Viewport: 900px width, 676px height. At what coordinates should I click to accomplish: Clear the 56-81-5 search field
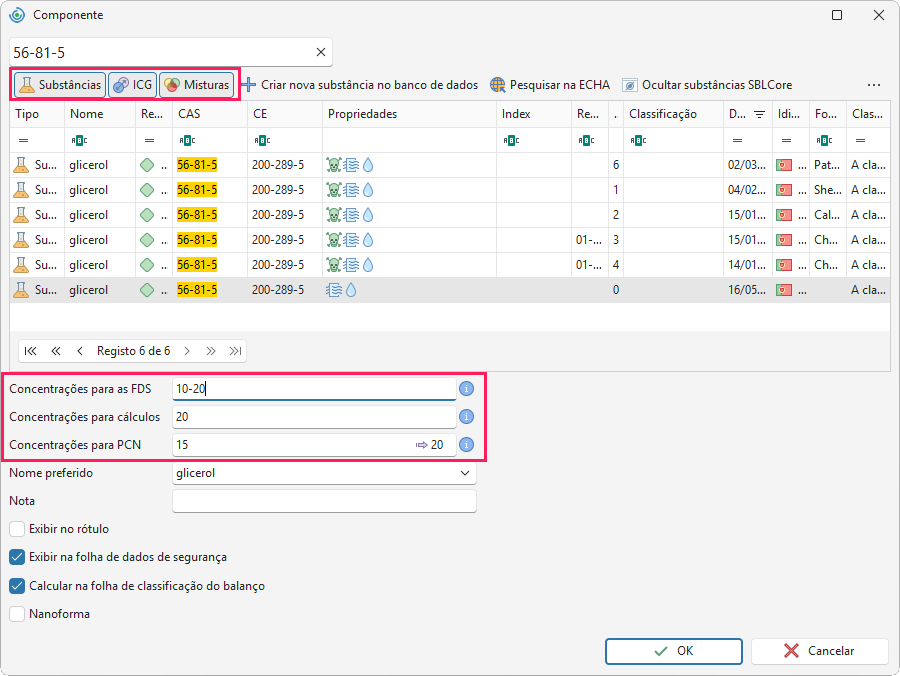[321, 52]
